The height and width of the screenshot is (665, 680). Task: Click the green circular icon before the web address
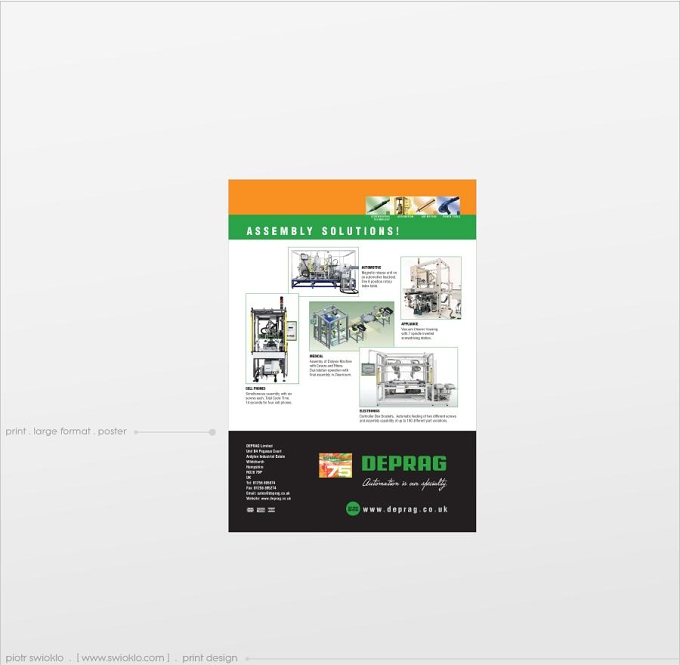point(353,508)
